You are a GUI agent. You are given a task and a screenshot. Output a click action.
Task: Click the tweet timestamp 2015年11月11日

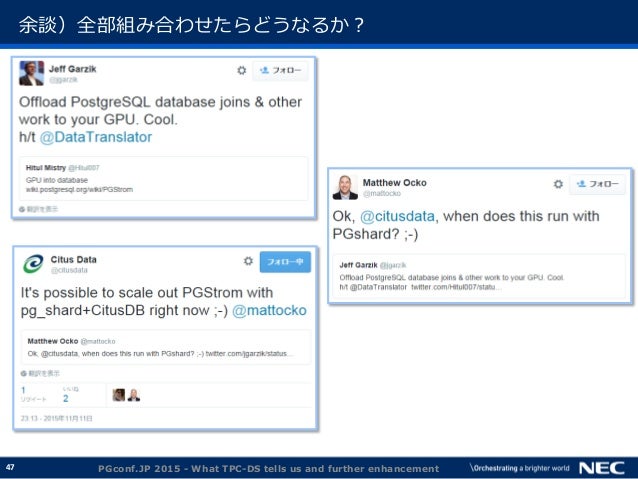pyautogui.click(x=57, y=418)
